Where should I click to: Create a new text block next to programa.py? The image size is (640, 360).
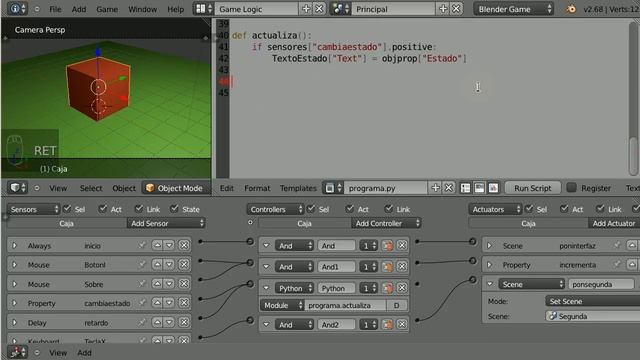[x=435, y=188]
